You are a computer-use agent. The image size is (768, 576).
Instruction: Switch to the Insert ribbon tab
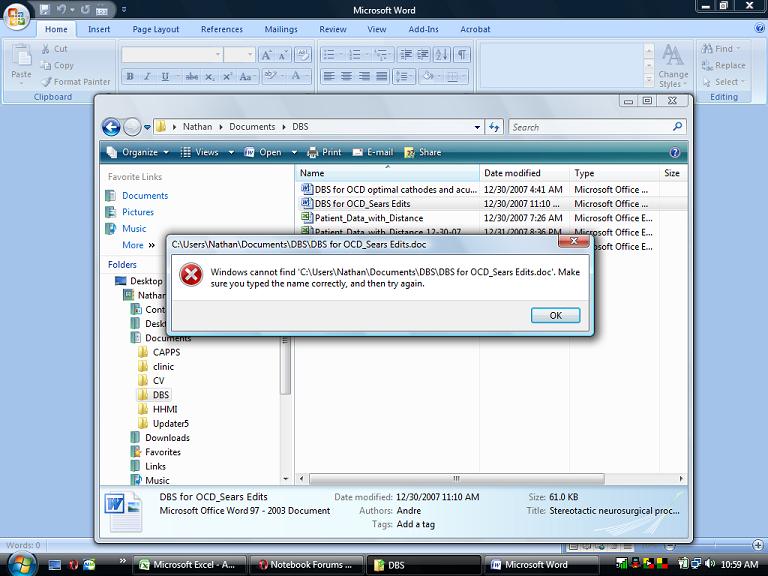click(x=99, y=29)
